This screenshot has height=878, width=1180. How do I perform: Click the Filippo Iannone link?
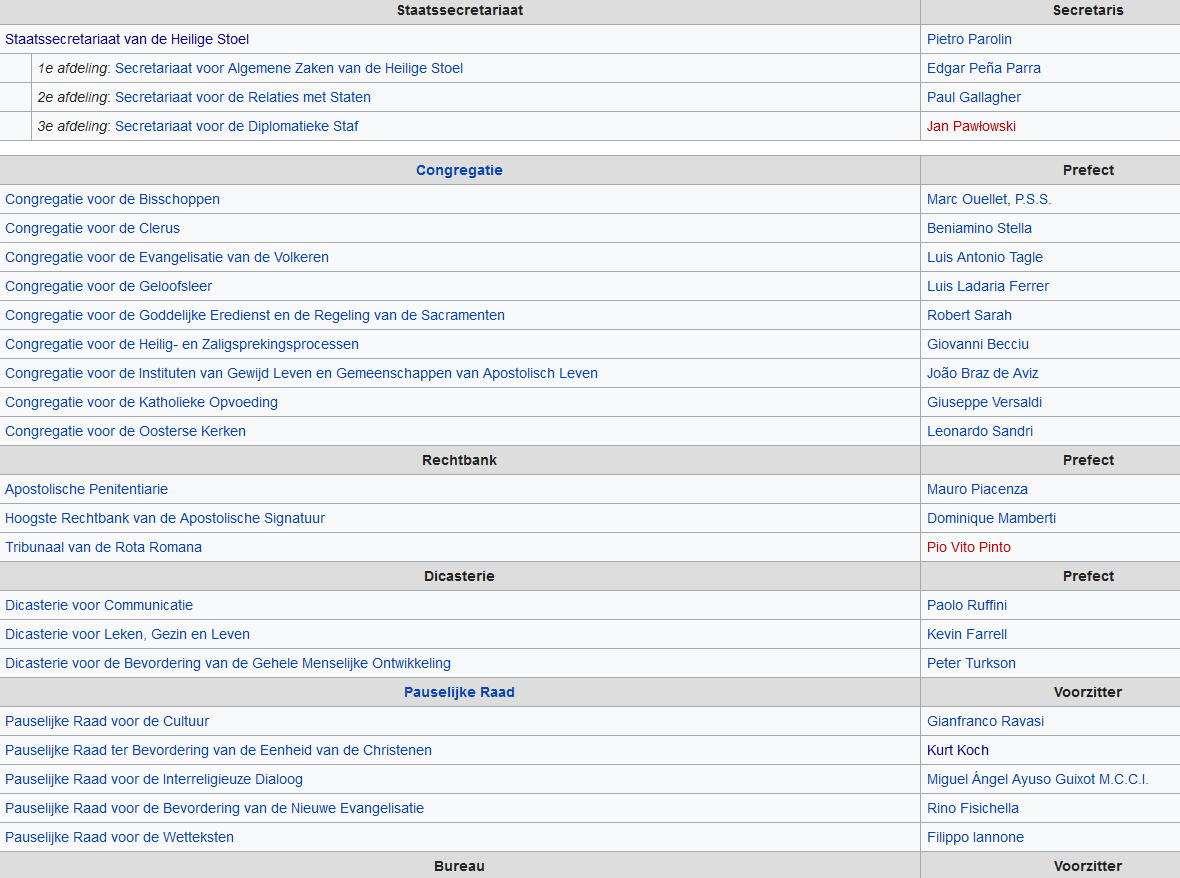coord(975,837)
